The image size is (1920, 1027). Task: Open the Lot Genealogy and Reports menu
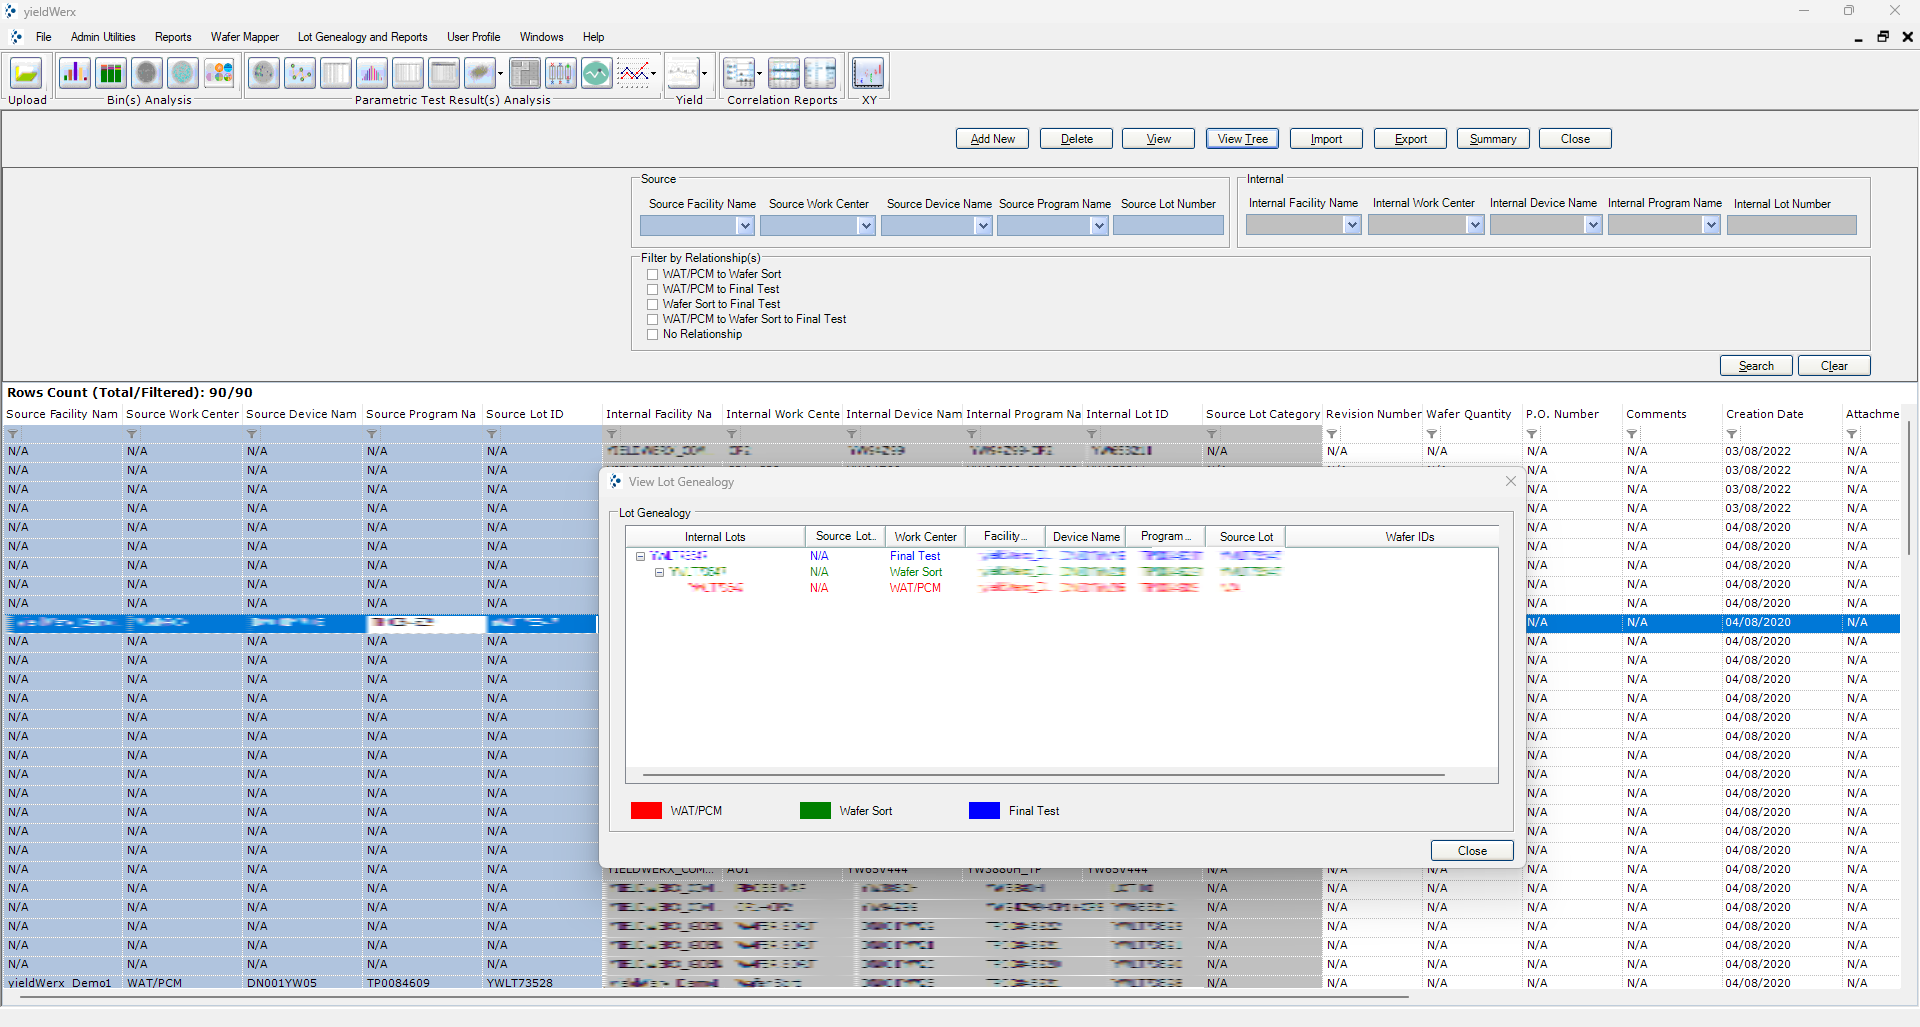(x=362, y=37)
